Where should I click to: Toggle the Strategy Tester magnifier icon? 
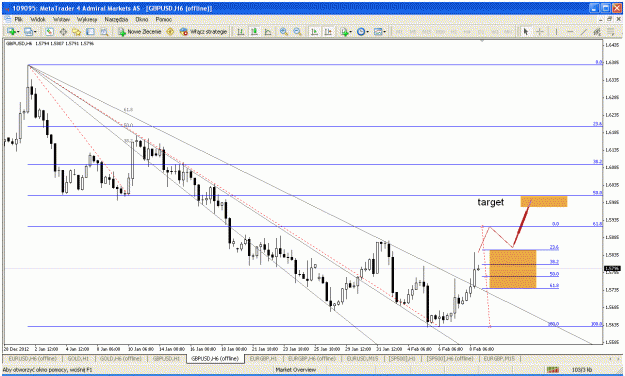click(104, 31)
